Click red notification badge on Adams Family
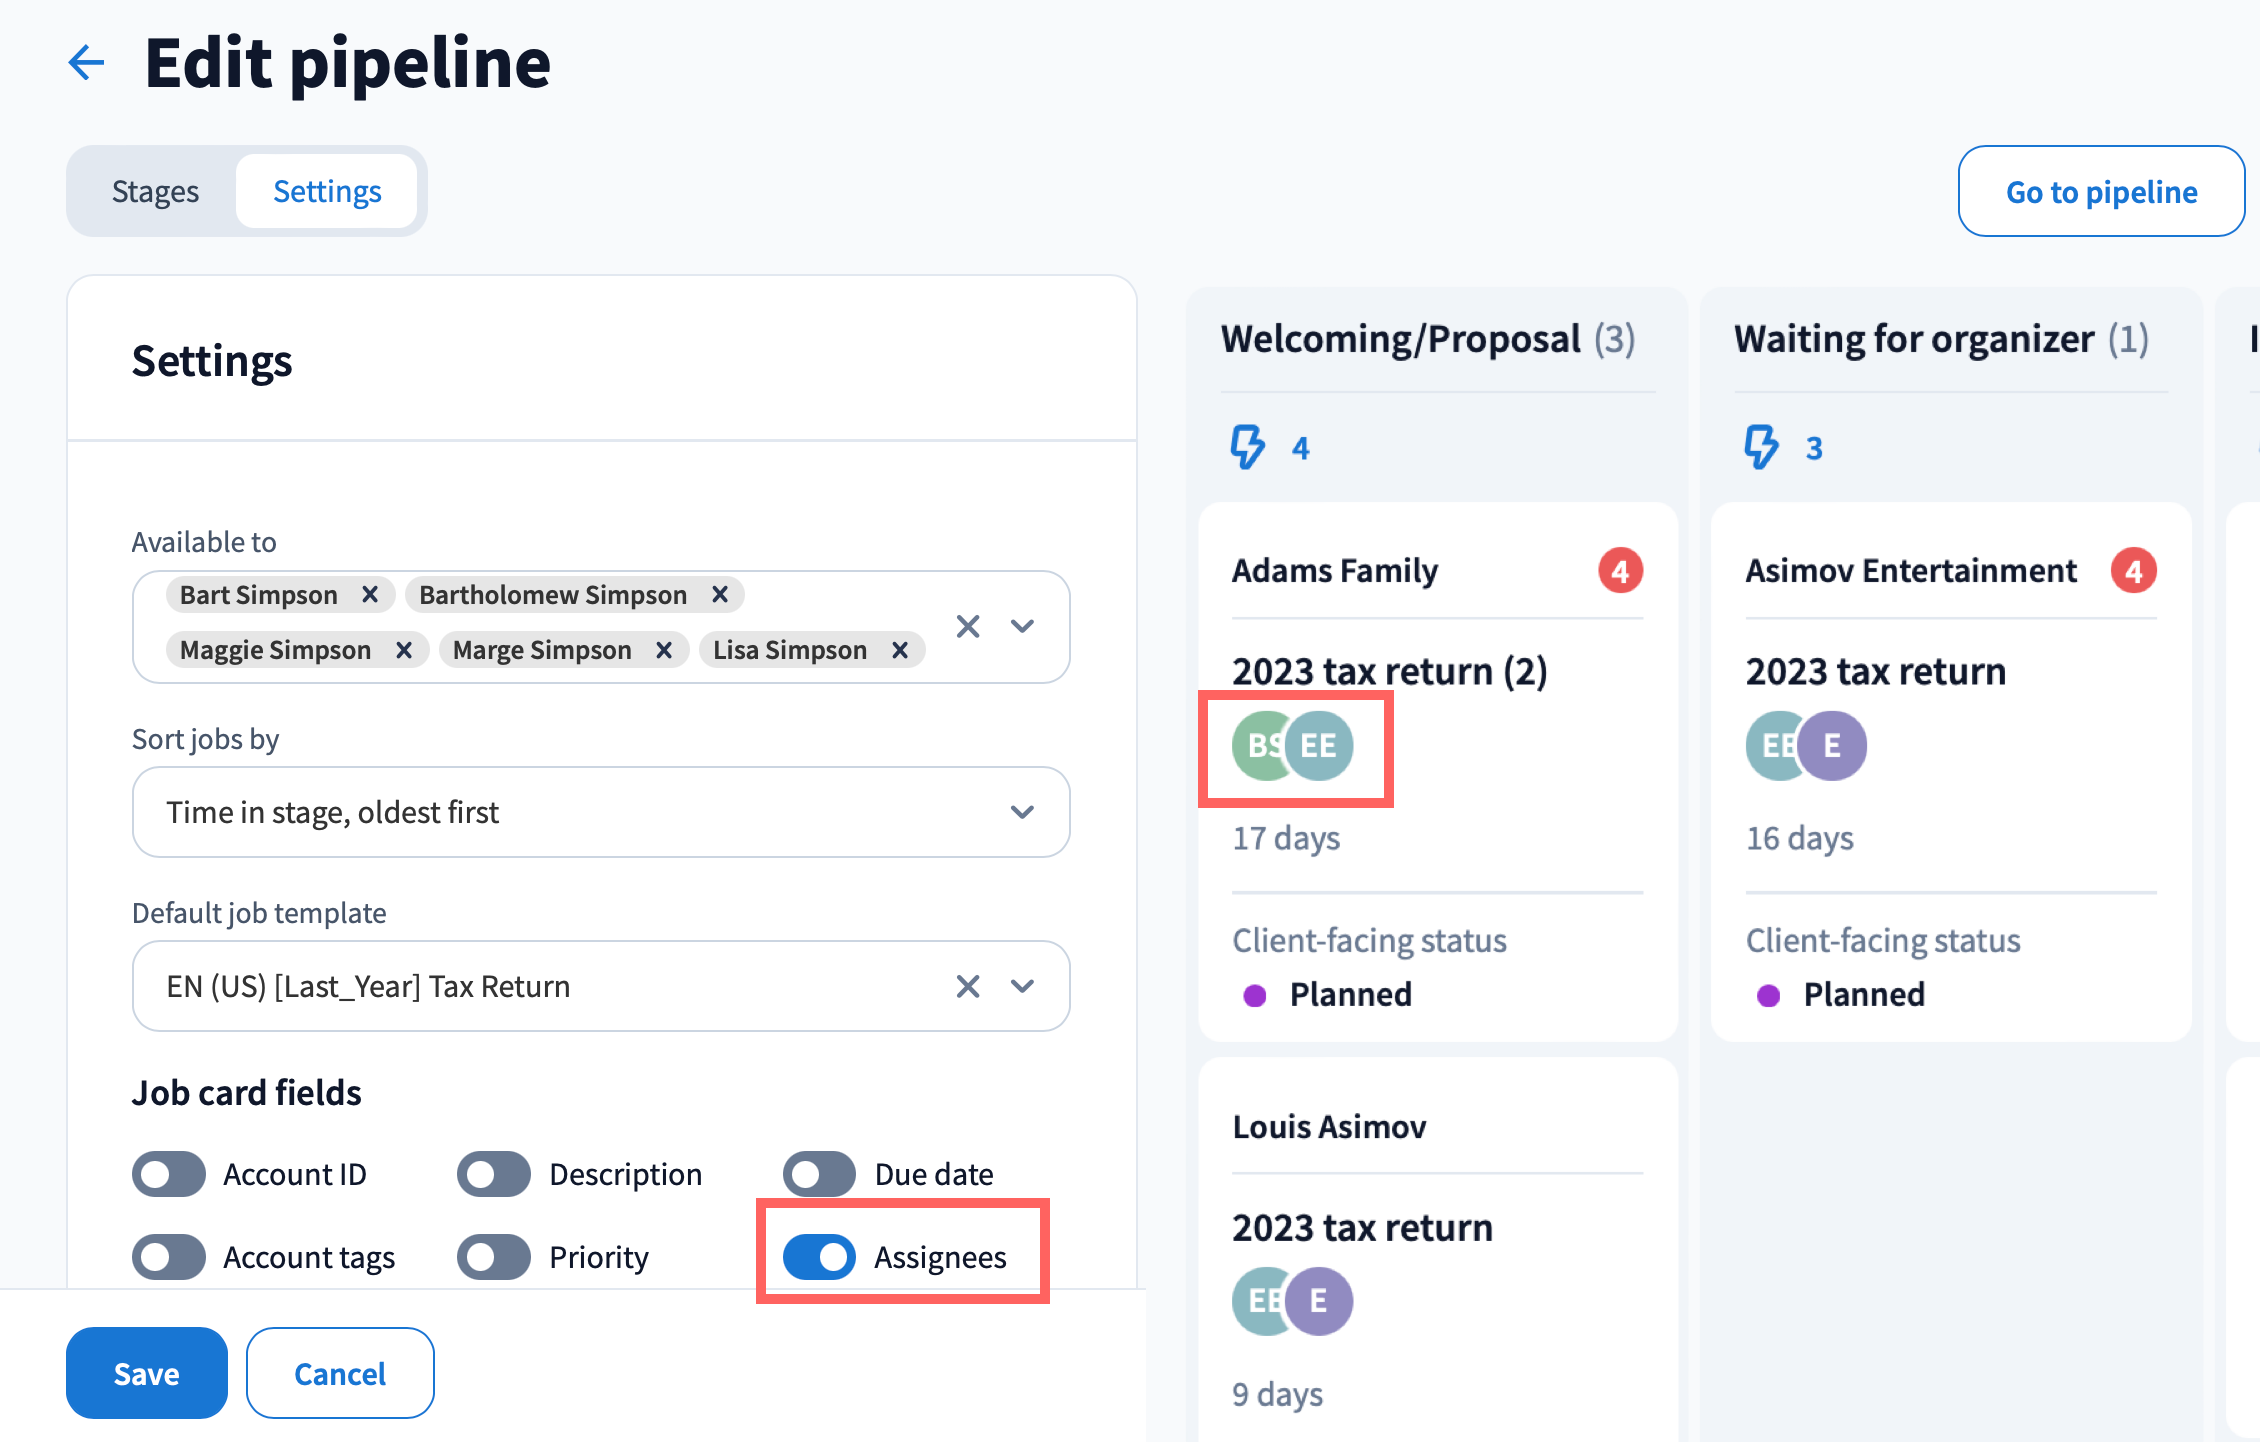This screenshot has width=2260, height=1450. [x=1620, y=571]
